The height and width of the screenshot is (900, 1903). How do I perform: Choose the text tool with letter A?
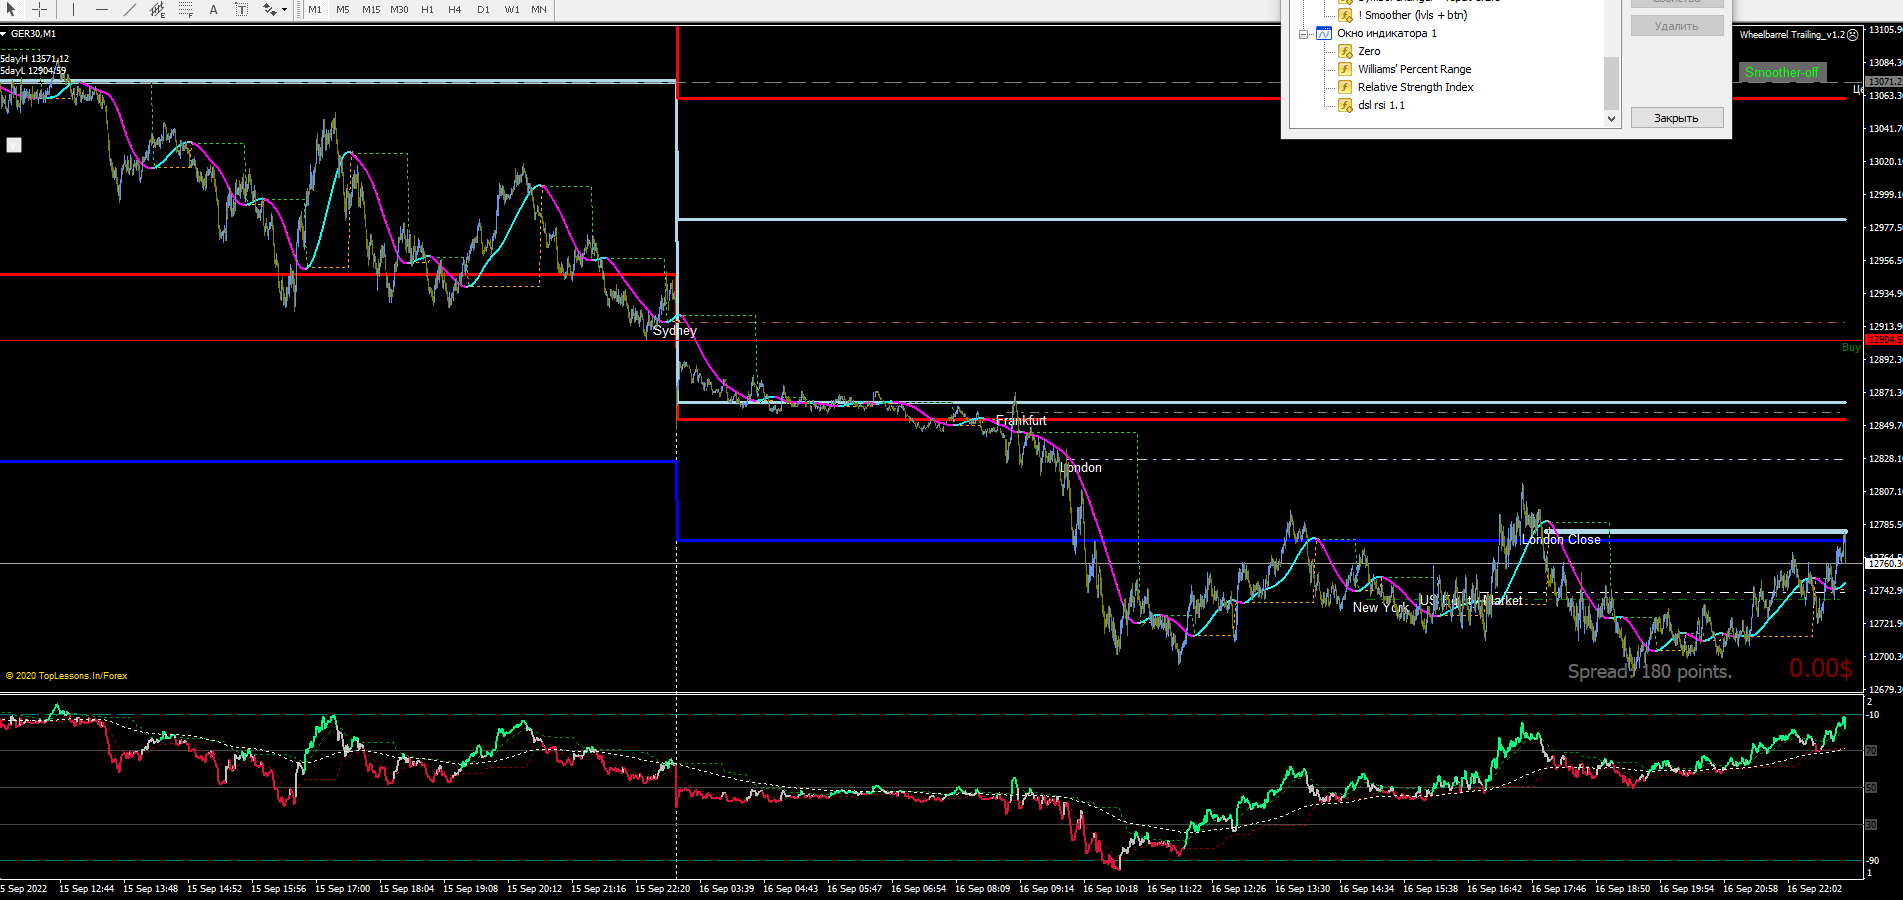click(x=213, y=9)
